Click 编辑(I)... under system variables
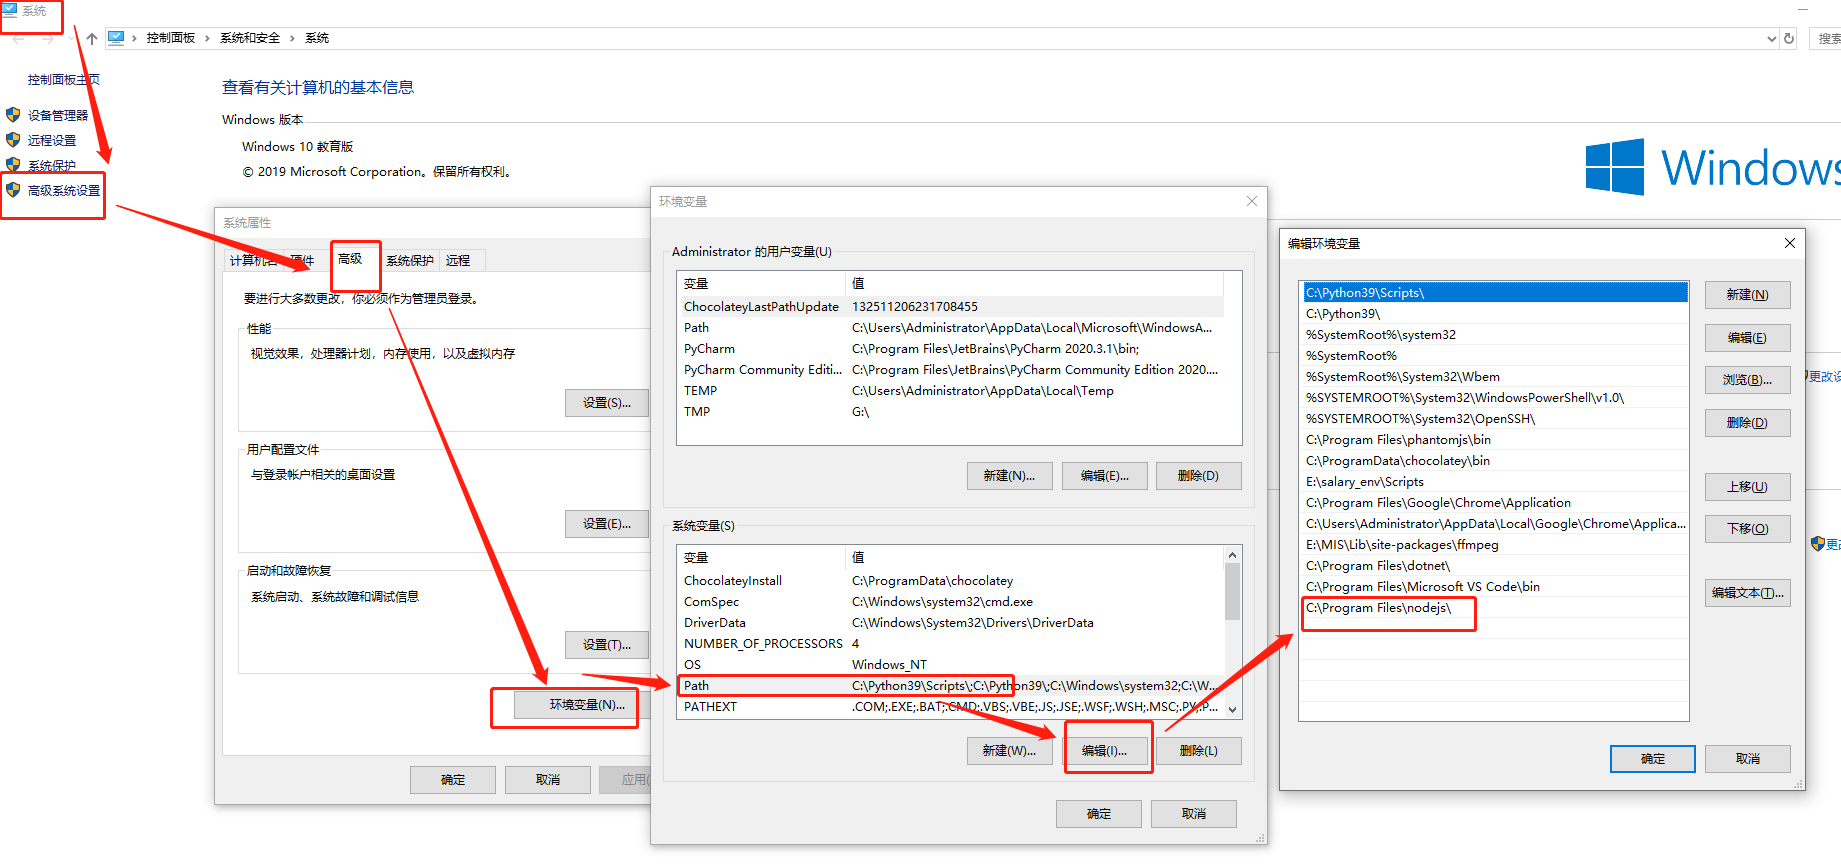Screen dimensions: 1841x866 (1104, 751)
